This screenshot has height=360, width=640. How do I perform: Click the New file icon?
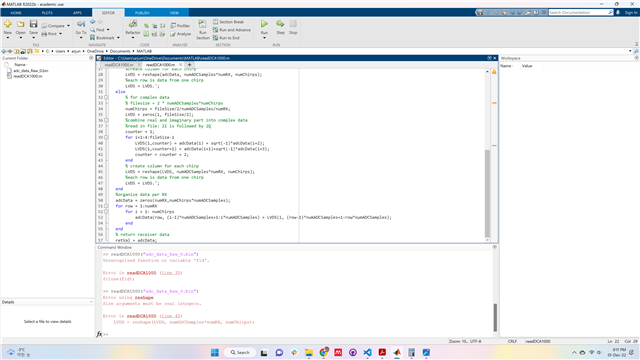click(7, 24)
